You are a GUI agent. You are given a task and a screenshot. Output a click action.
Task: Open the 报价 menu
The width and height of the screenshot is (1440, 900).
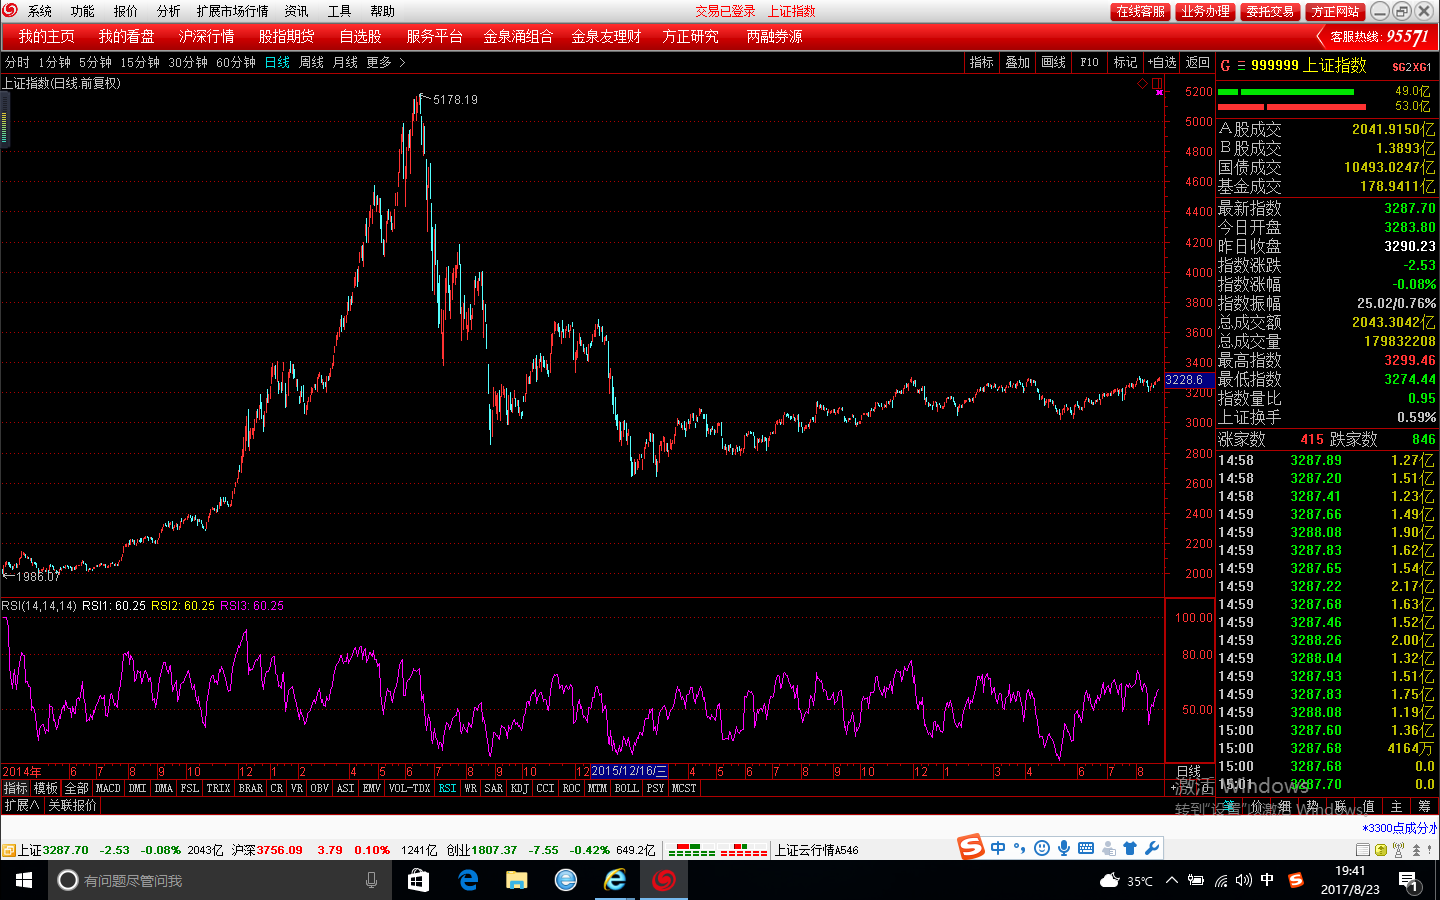coord(126,11)
